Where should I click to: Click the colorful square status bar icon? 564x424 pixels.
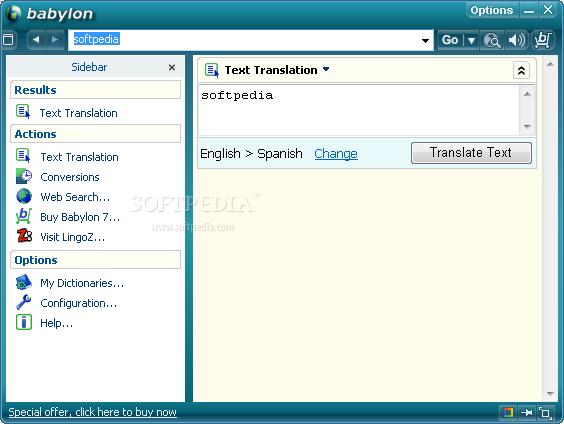point(508,412)
